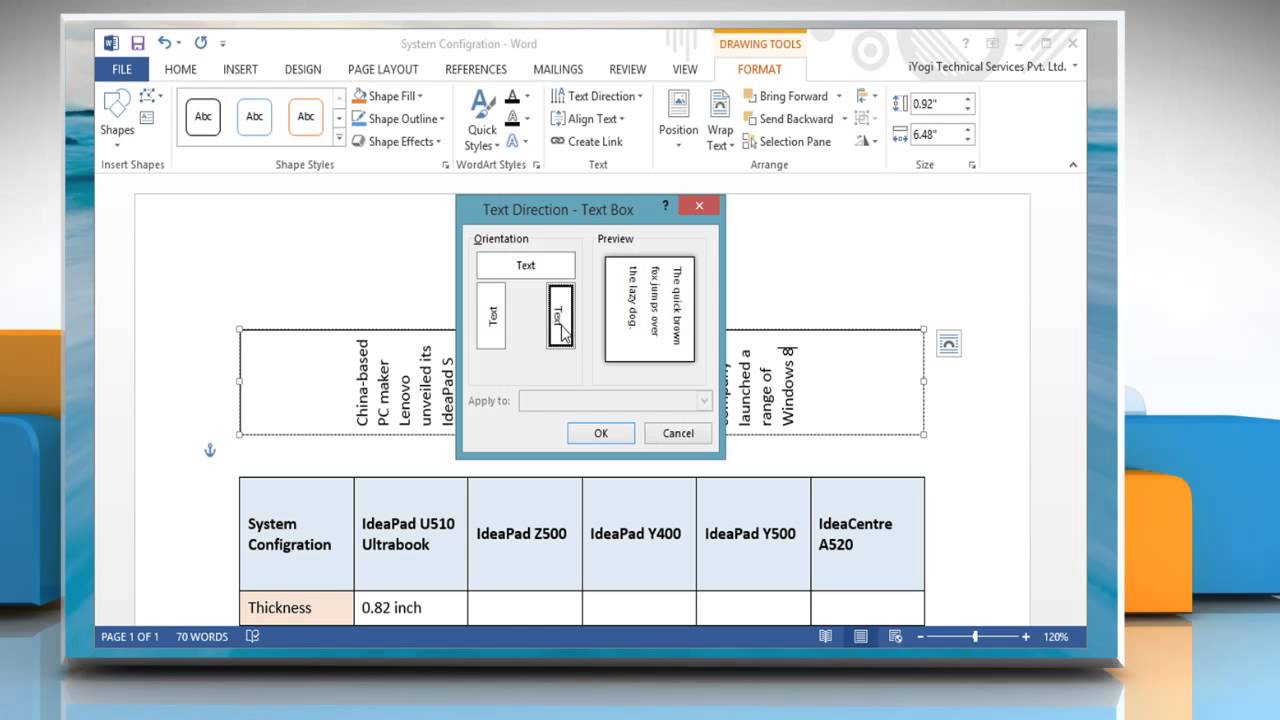Apply the blue outline Abc shape style

(x=254, y=117)
